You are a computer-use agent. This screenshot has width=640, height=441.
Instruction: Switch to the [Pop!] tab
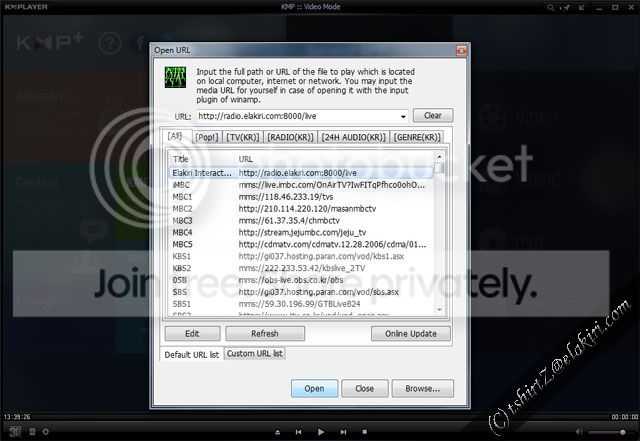coord(207,137)
